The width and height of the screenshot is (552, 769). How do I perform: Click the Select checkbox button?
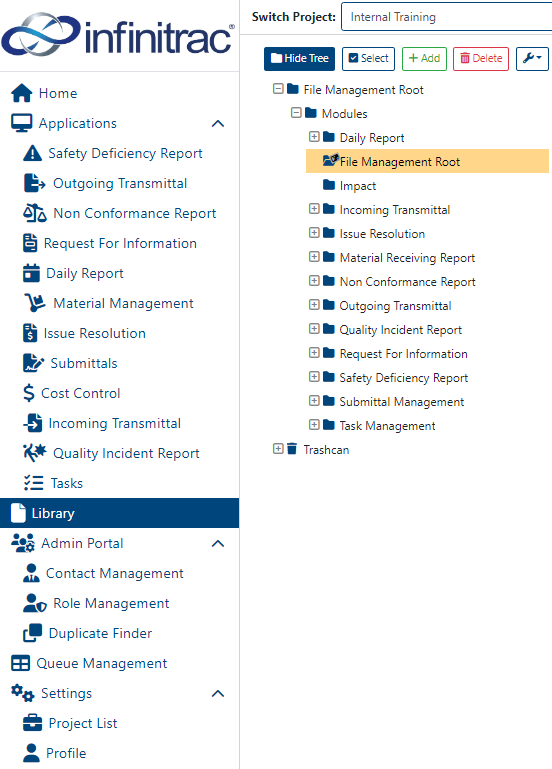pos(368,58)
